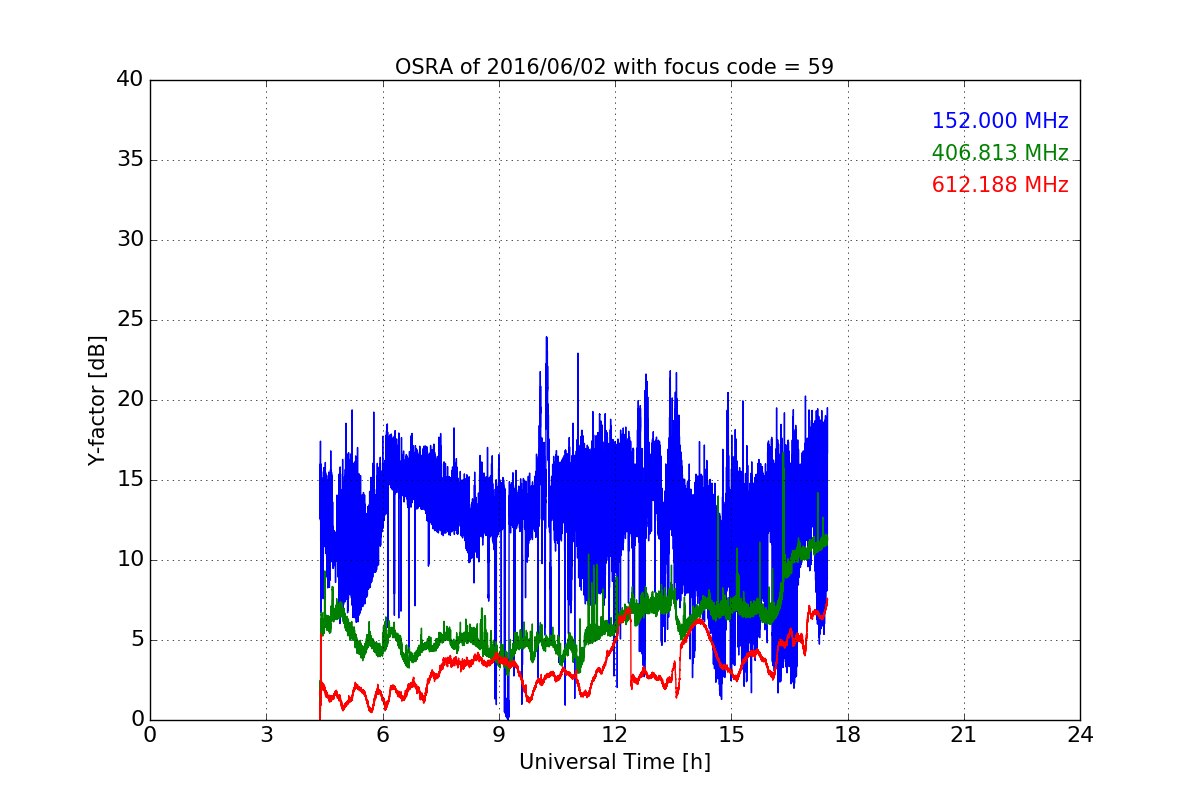This screenshot has width=1200, height=800.
Task: Click the y-axis tick label 35
Action: [x=130, y=160]
